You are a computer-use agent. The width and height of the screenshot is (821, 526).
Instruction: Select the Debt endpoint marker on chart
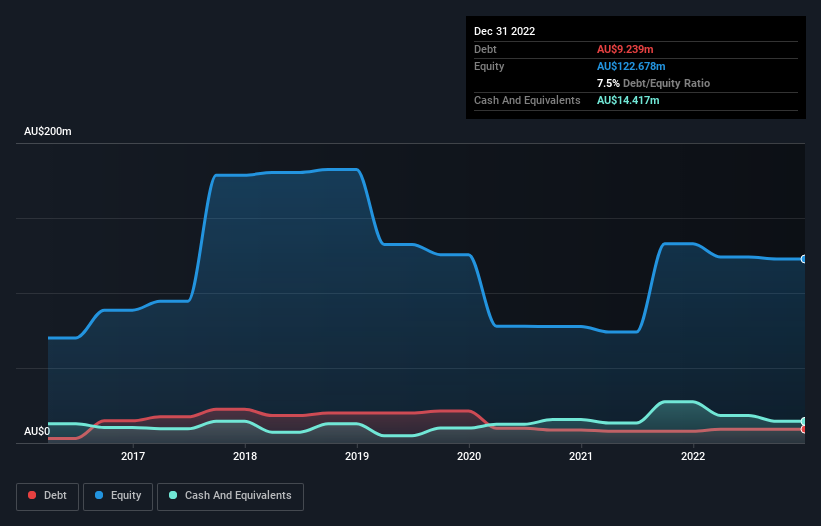pos(804,429)
